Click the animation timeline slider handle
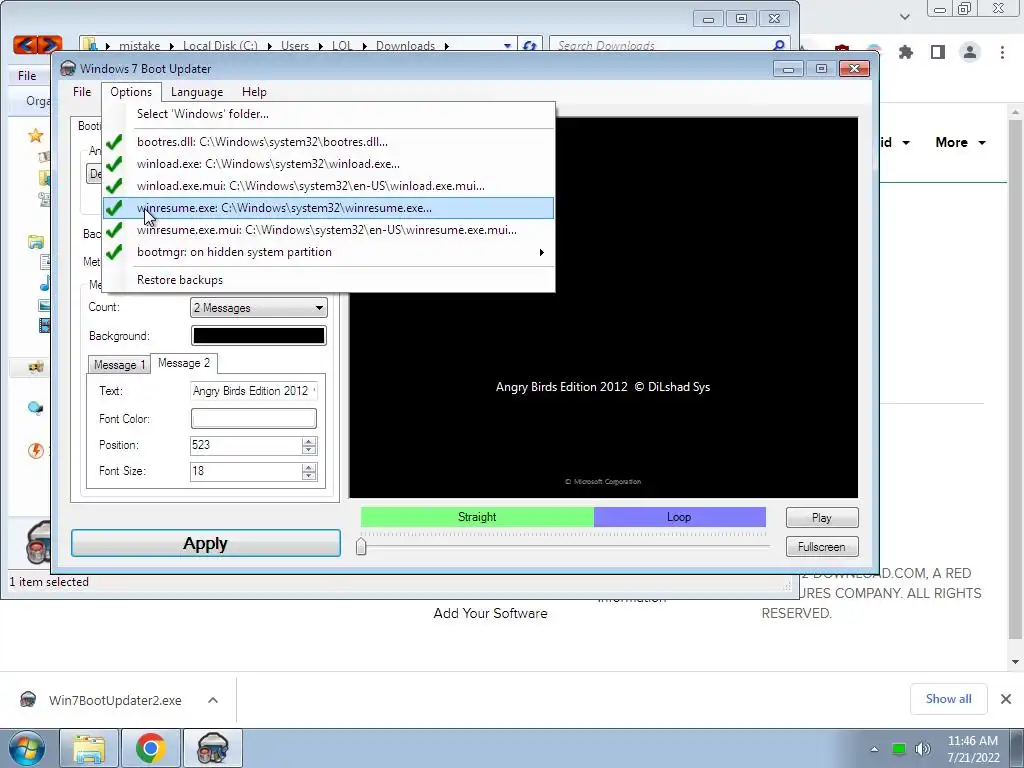 tap(361, 546)
